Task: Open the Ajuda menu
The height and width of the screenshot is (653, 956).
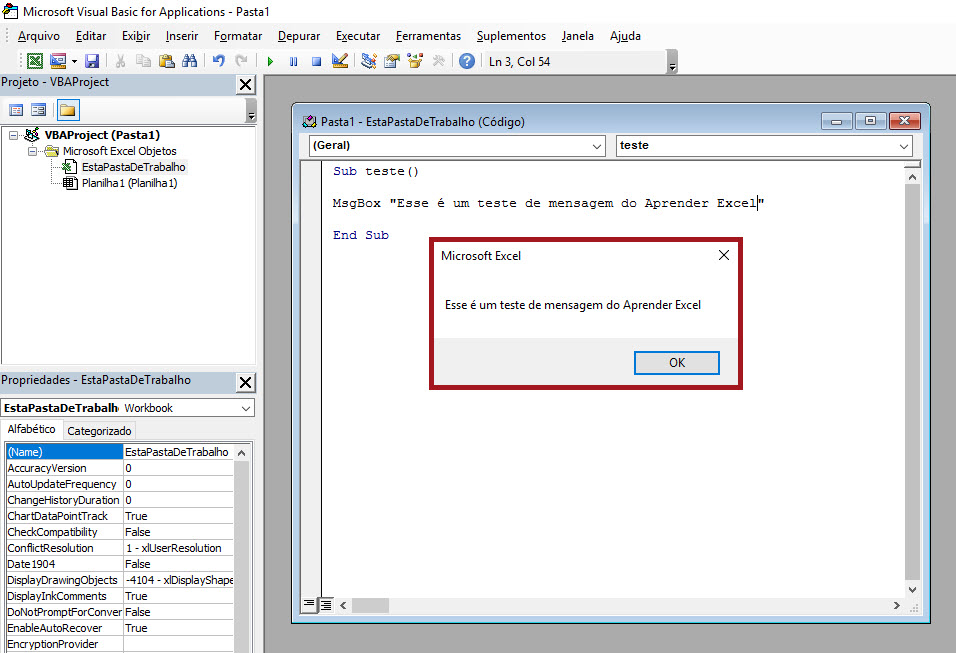Action: [x=625, y=36]
